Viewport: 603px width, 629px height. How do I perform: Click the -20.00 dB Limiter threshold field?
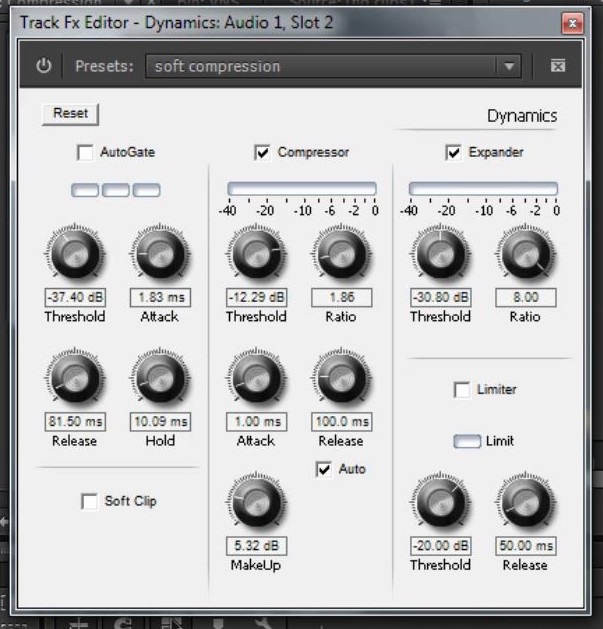pos(441,546)
